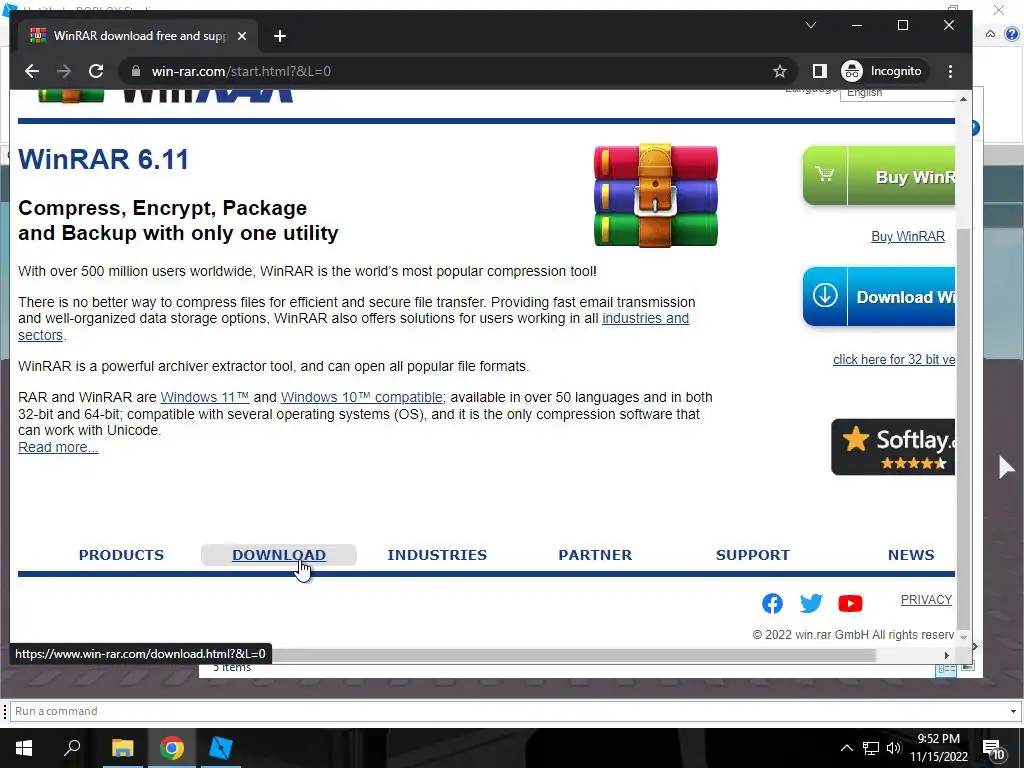
Task: Open Chrome's three-dot menu
Action: click(x=950, y=71)
